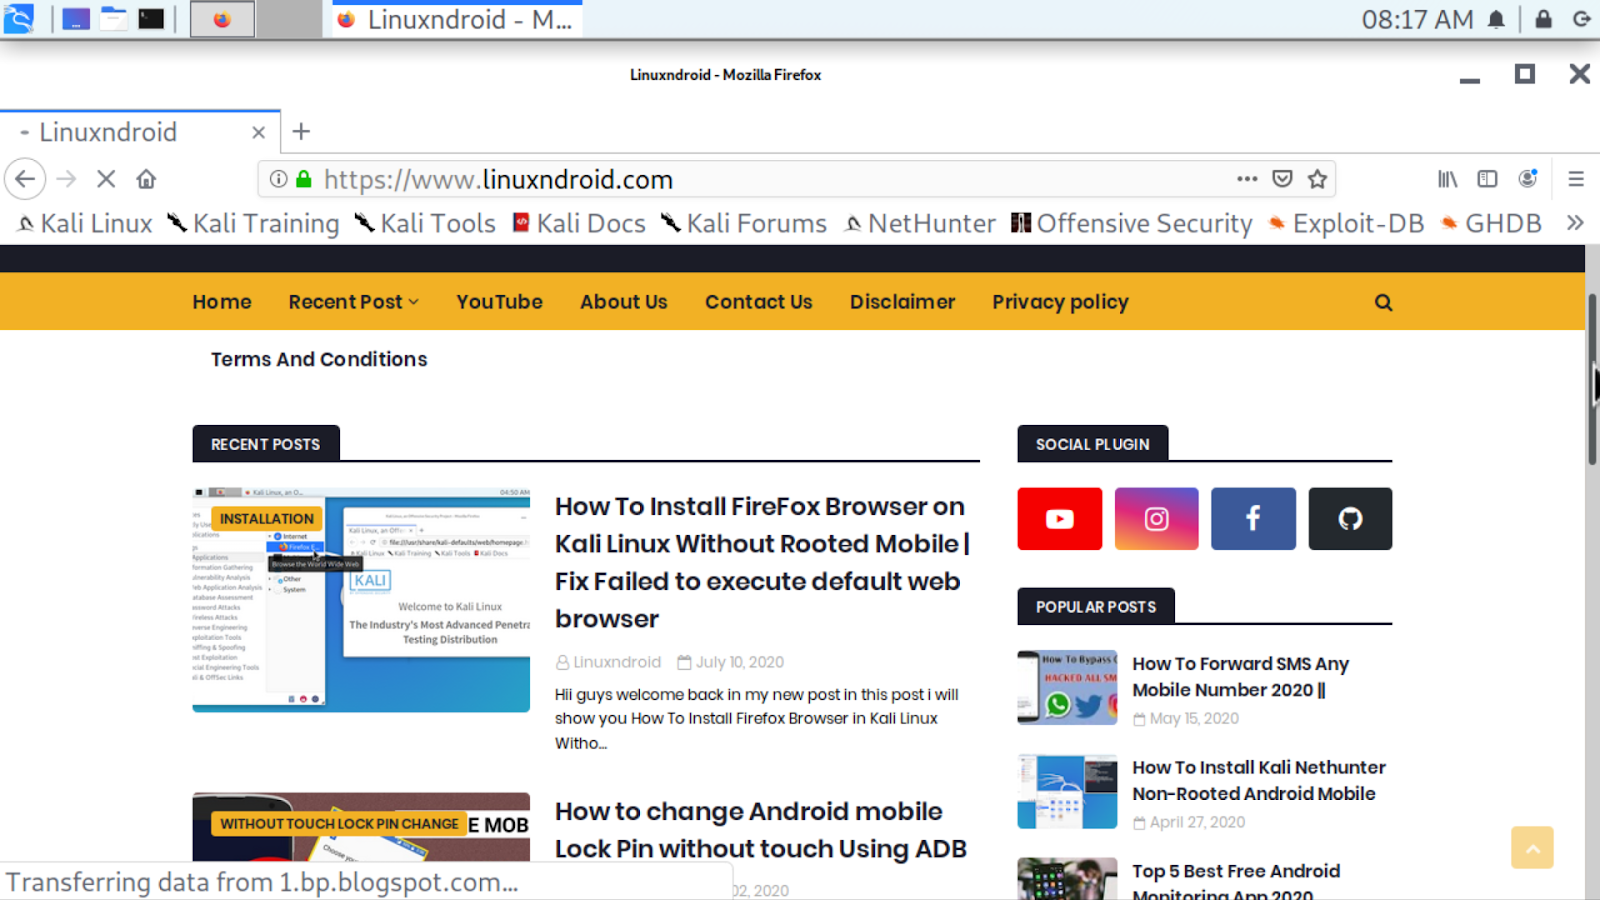Launch the terminal from the panel
This screenshot has width=1600, height=900.
pos(151,19)
